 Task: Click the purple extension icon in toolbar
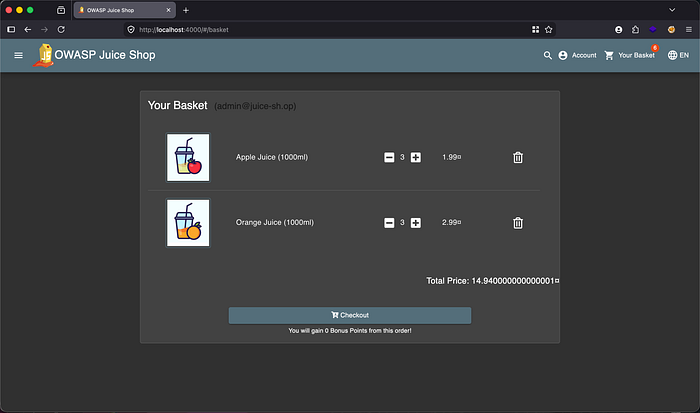(653, 29)
